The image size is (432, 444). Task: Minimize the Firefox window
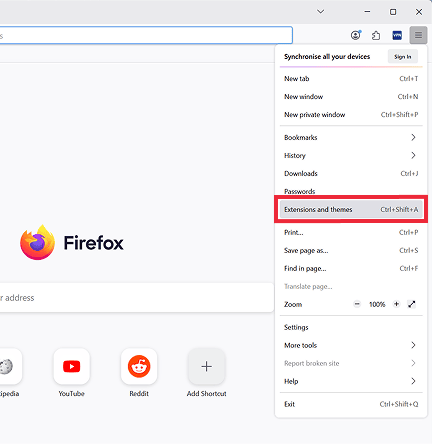[x=367, y=12]
